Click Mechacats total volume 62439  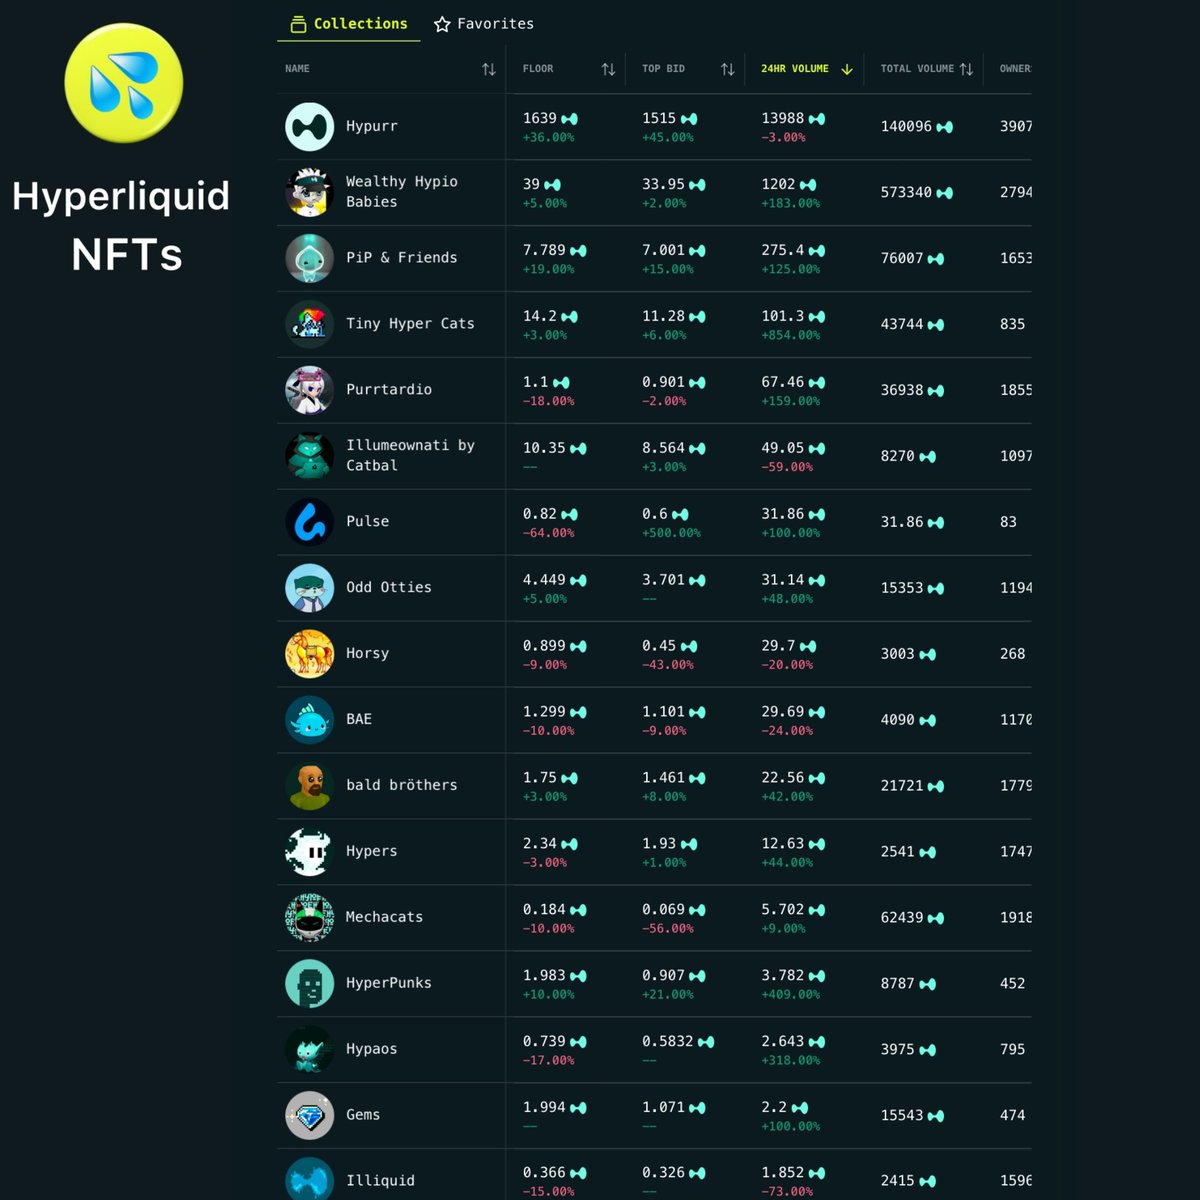click(x=902, y=918)
